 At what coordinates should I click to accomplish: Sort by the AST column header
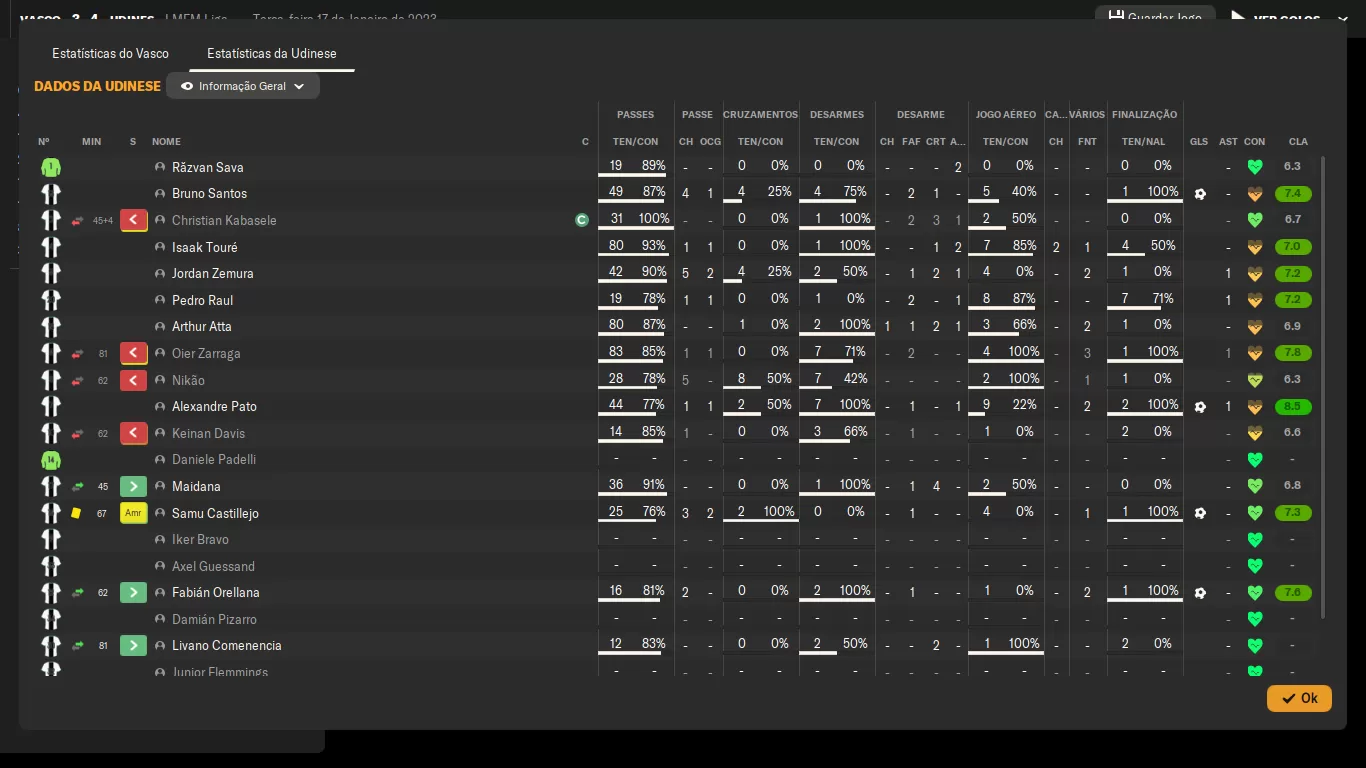(1228, 142)
